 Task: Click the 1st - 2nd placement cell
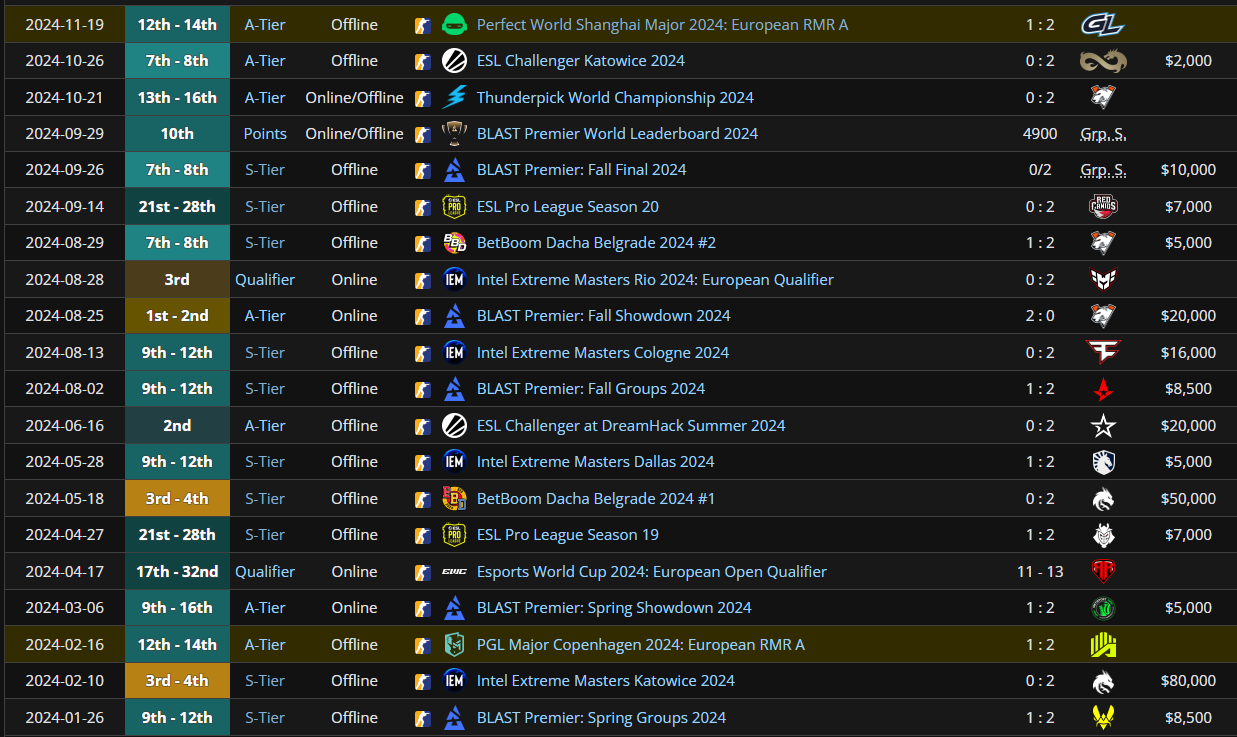(177, 316)
